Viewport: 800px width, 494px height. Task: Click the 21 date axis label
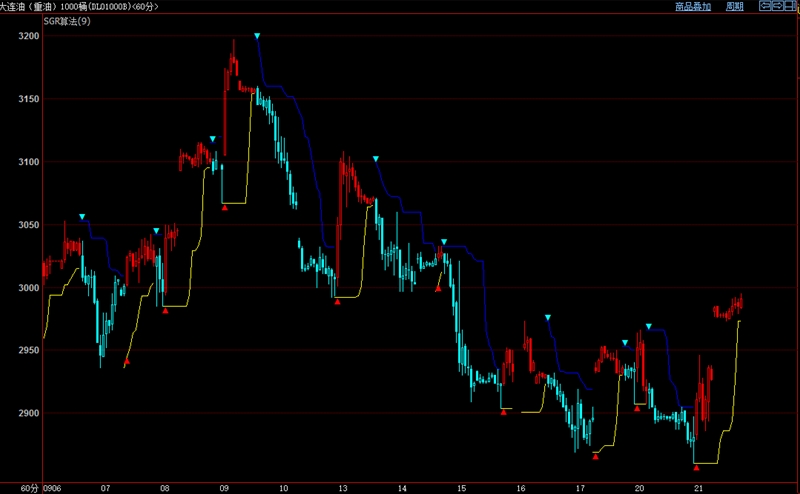[x=698, y=488]
